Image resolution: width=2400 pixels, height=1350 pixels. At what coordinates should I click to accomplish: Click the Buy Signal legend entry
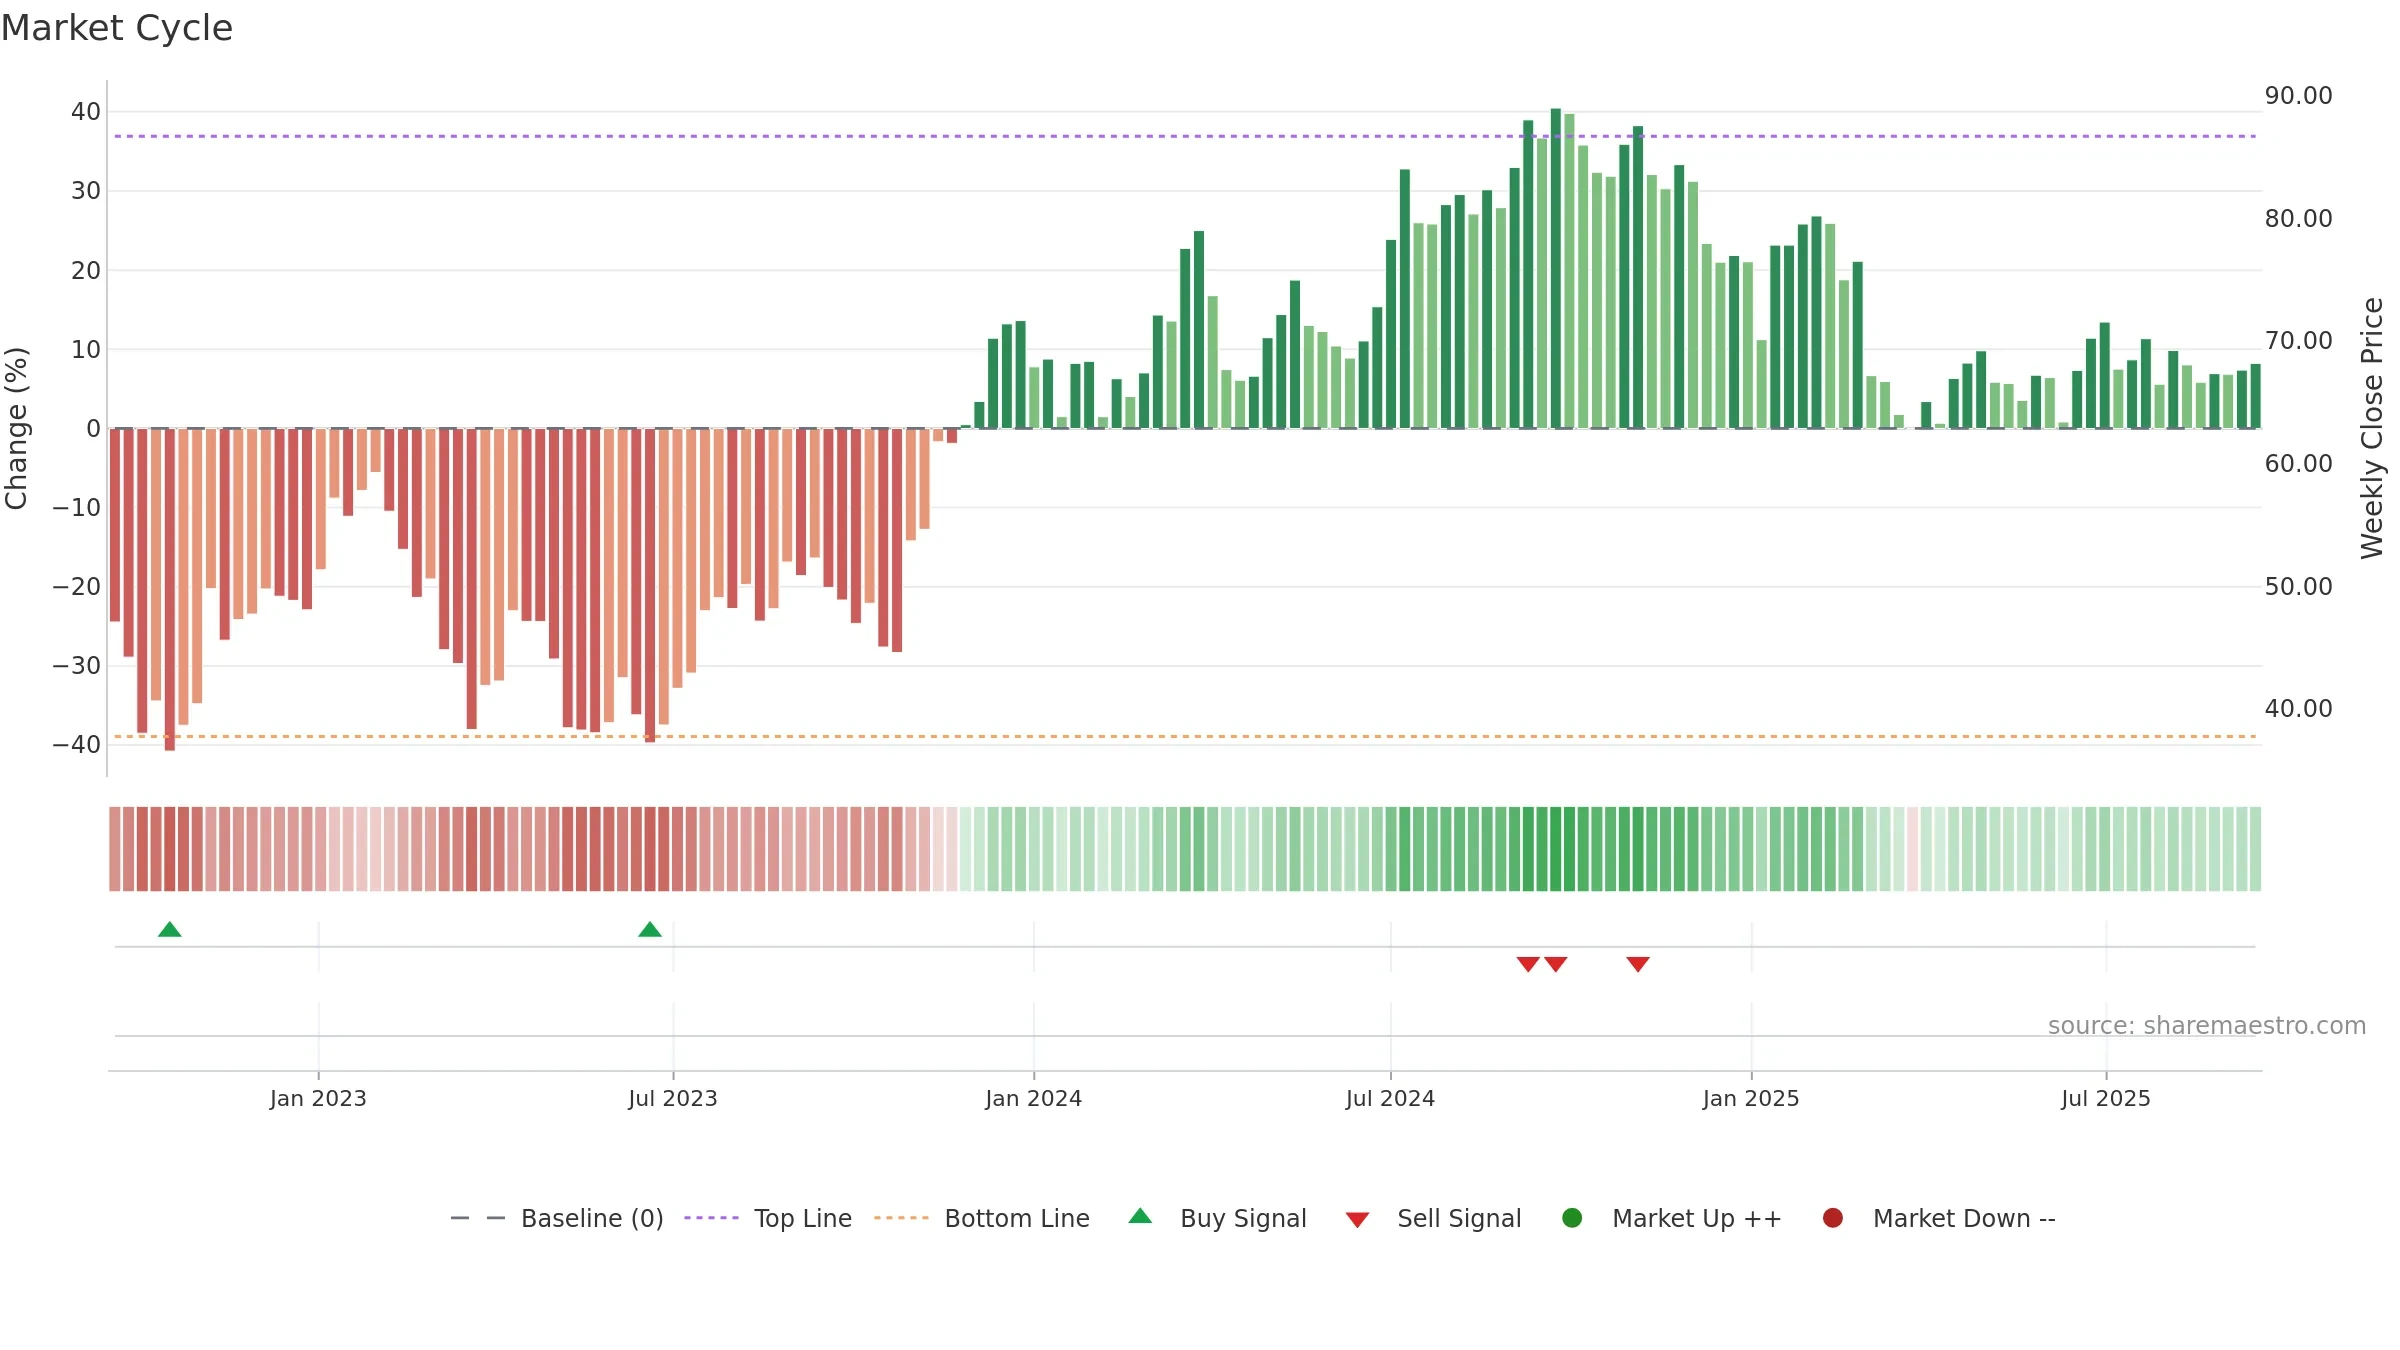1217,1218
